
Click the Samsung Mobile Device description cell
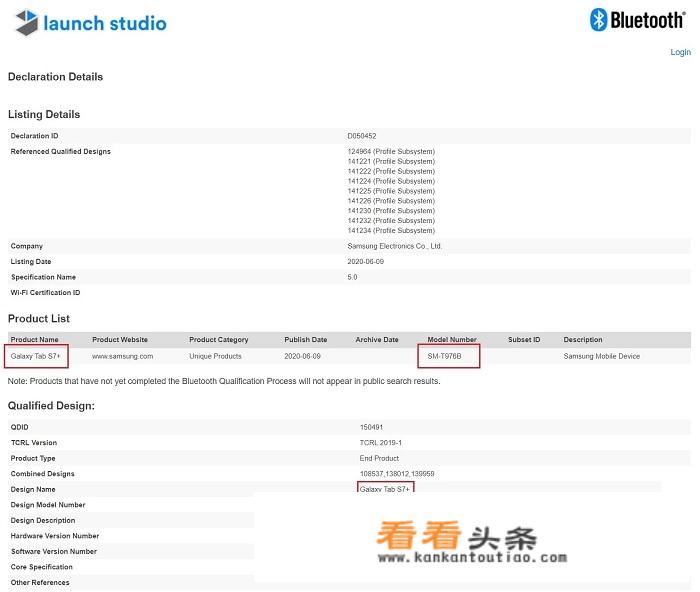coord(602,356)
